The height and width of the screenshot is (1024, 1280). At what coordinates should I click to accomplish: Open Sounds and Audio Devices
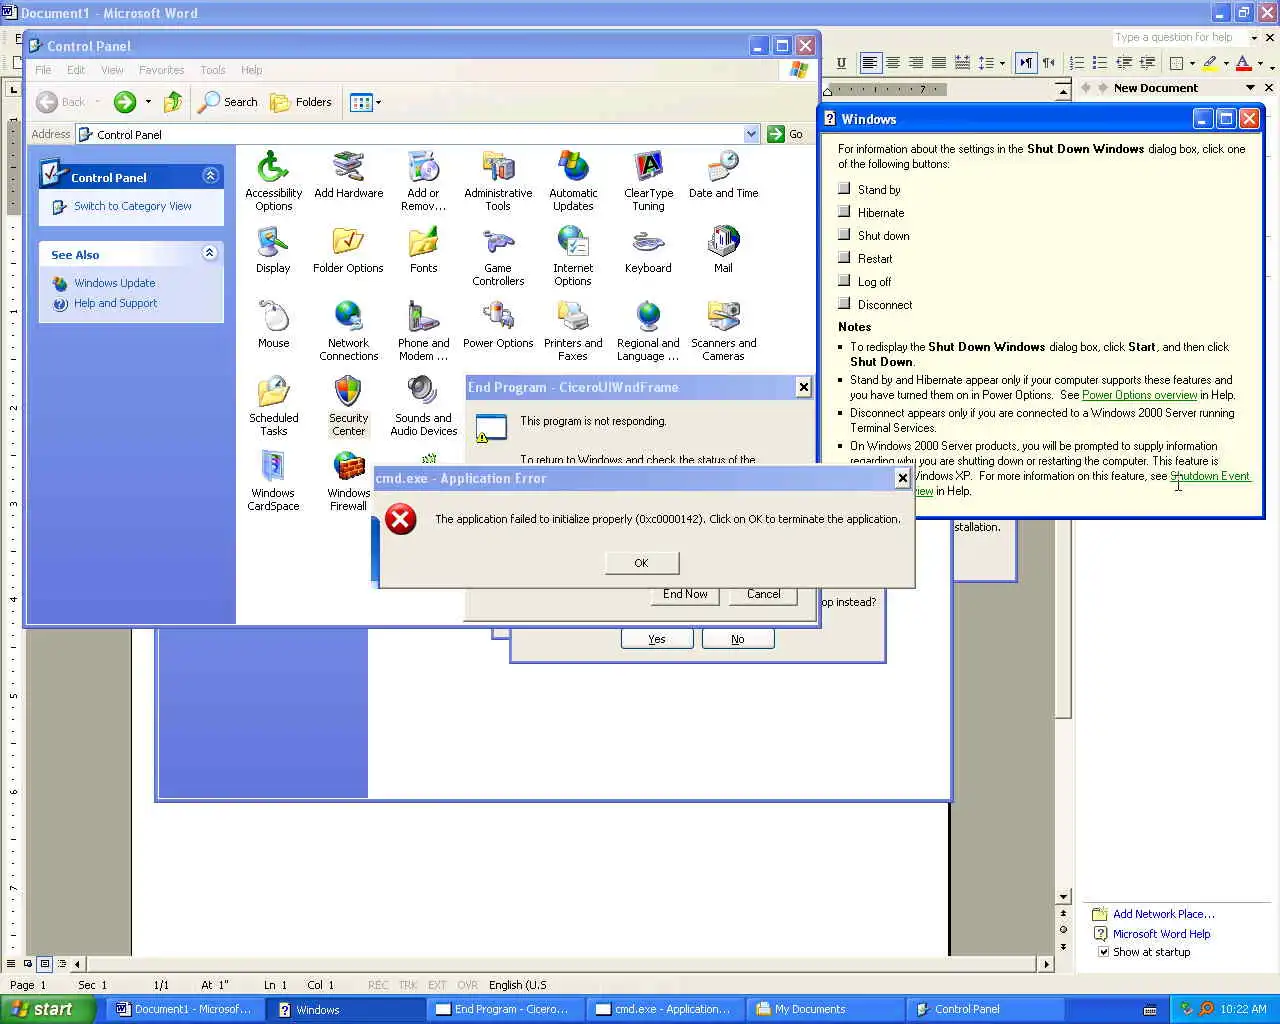[x=423, y=406]
